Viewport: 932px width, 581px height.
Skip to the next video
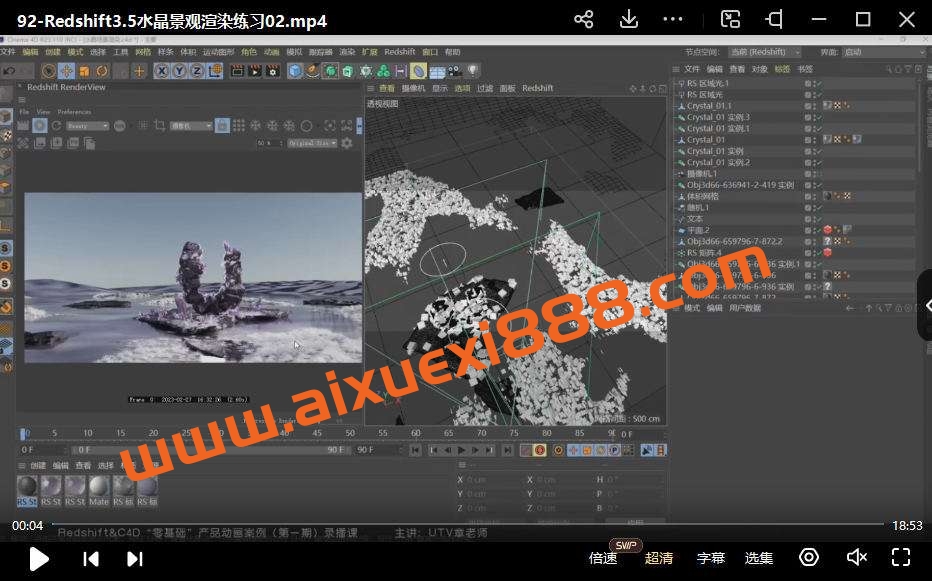coord(135,558)
